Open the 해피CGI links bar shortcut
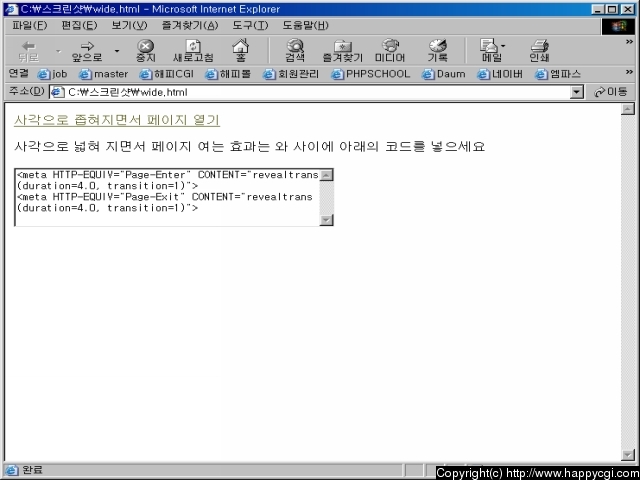The width and height of the screenshot is (640, 480). coord(166,74)
